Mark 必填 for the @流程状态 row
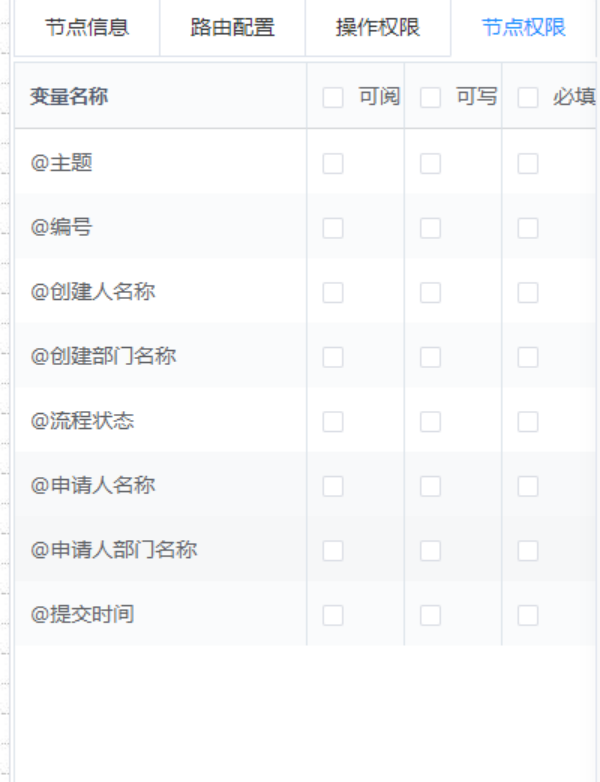 tap(528, 422)
